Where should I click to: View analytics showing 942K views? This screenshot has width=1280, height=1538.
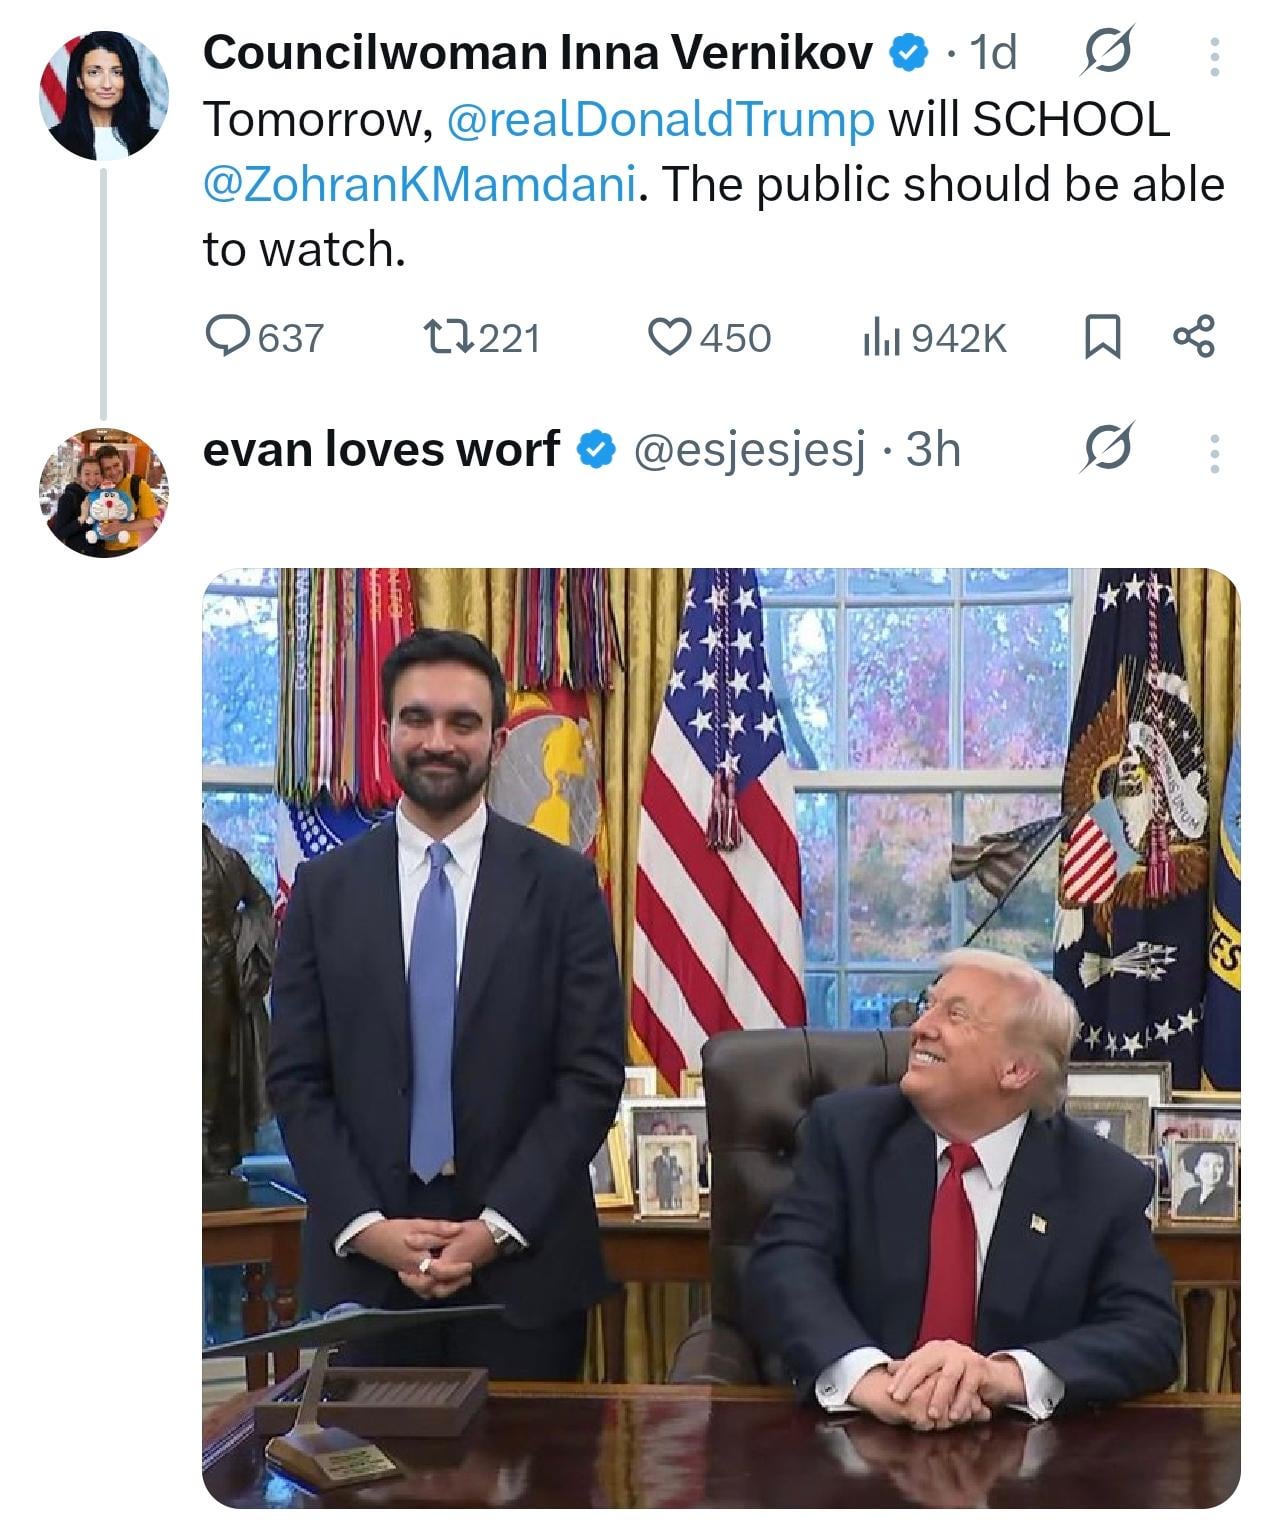click(933, 338)
